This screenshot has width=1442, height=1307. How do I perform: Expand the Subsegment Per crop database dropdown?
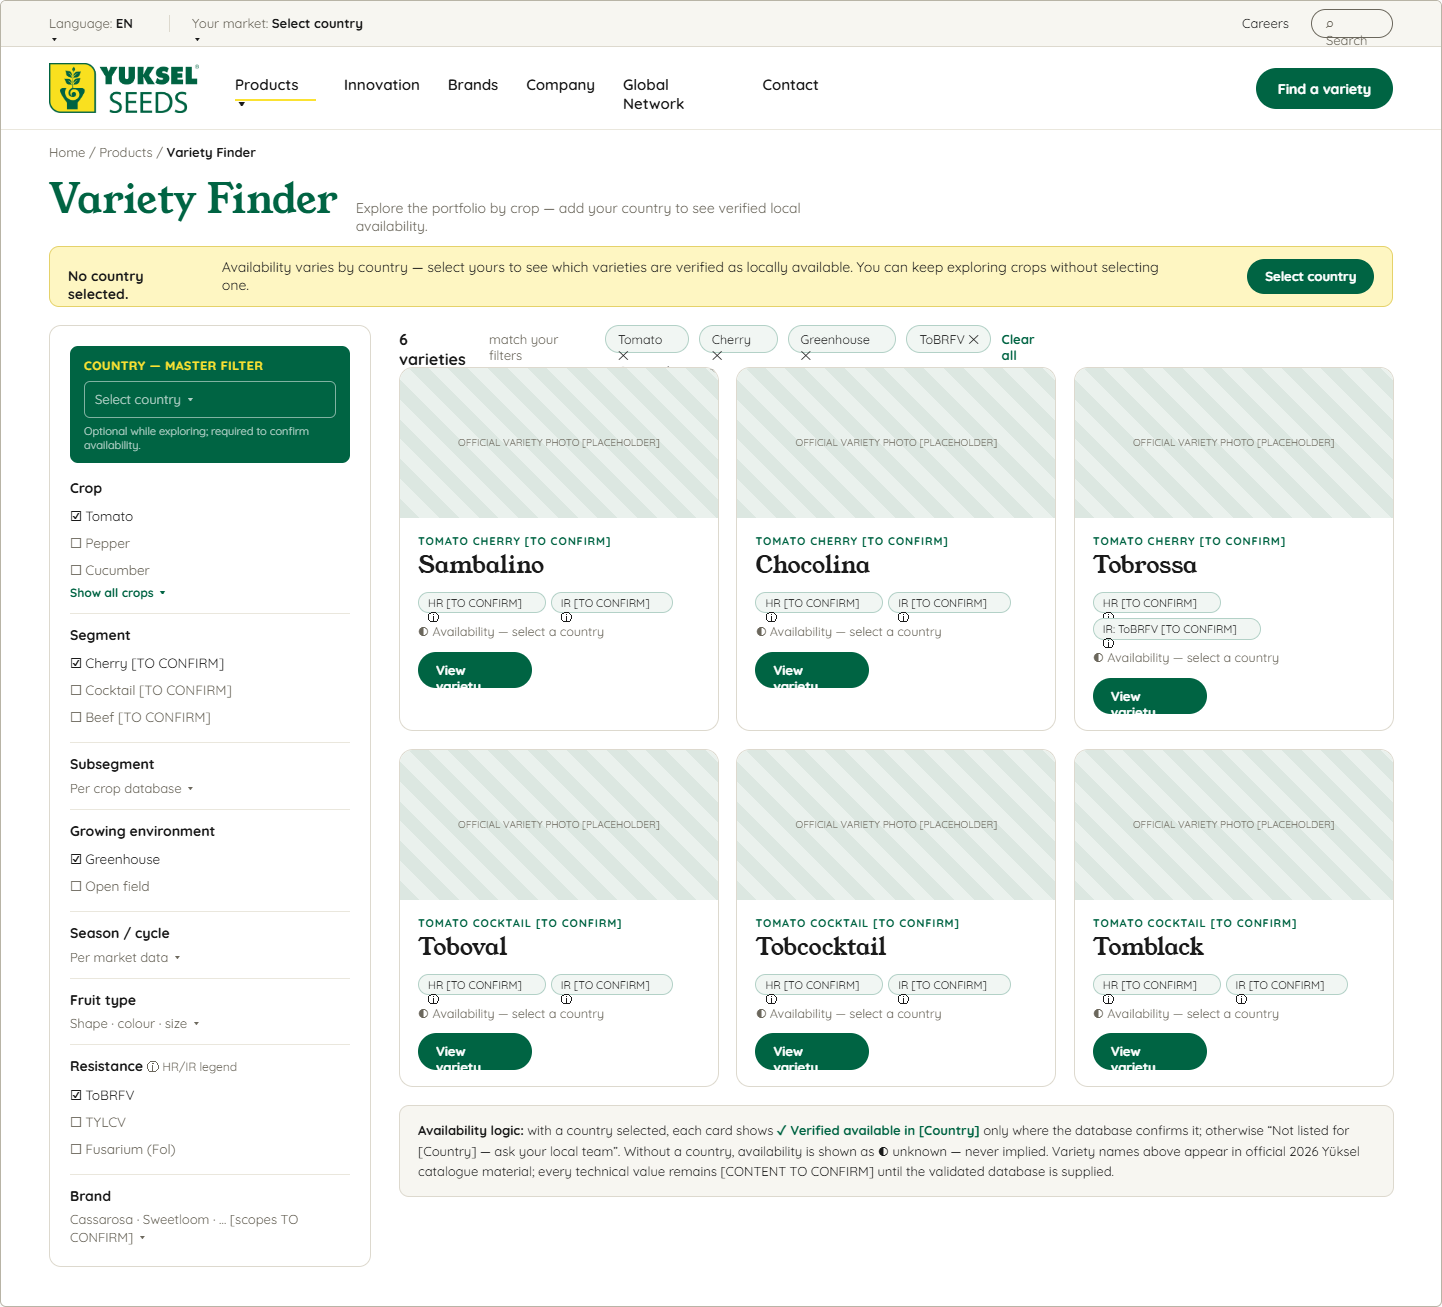(x=132, y=789)
